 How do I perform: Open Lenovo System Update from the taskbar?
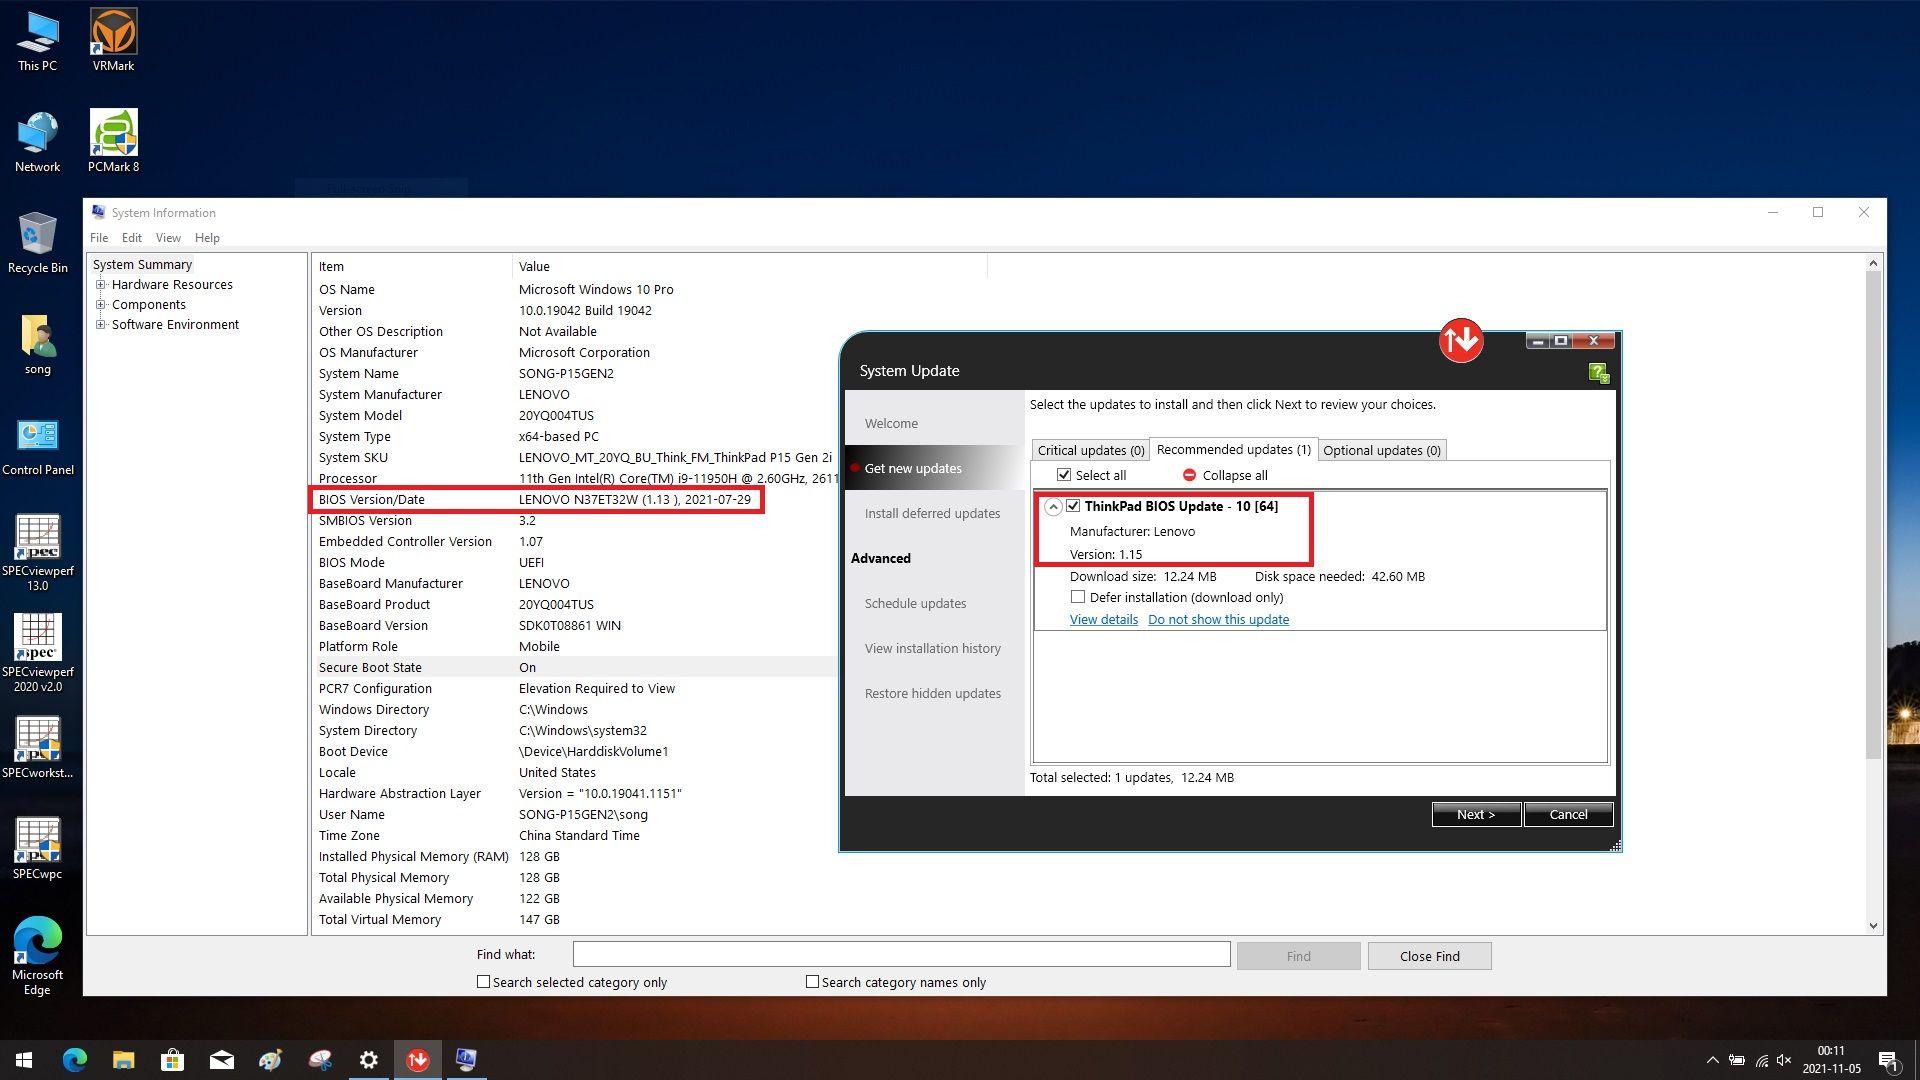click(418, 1059)
